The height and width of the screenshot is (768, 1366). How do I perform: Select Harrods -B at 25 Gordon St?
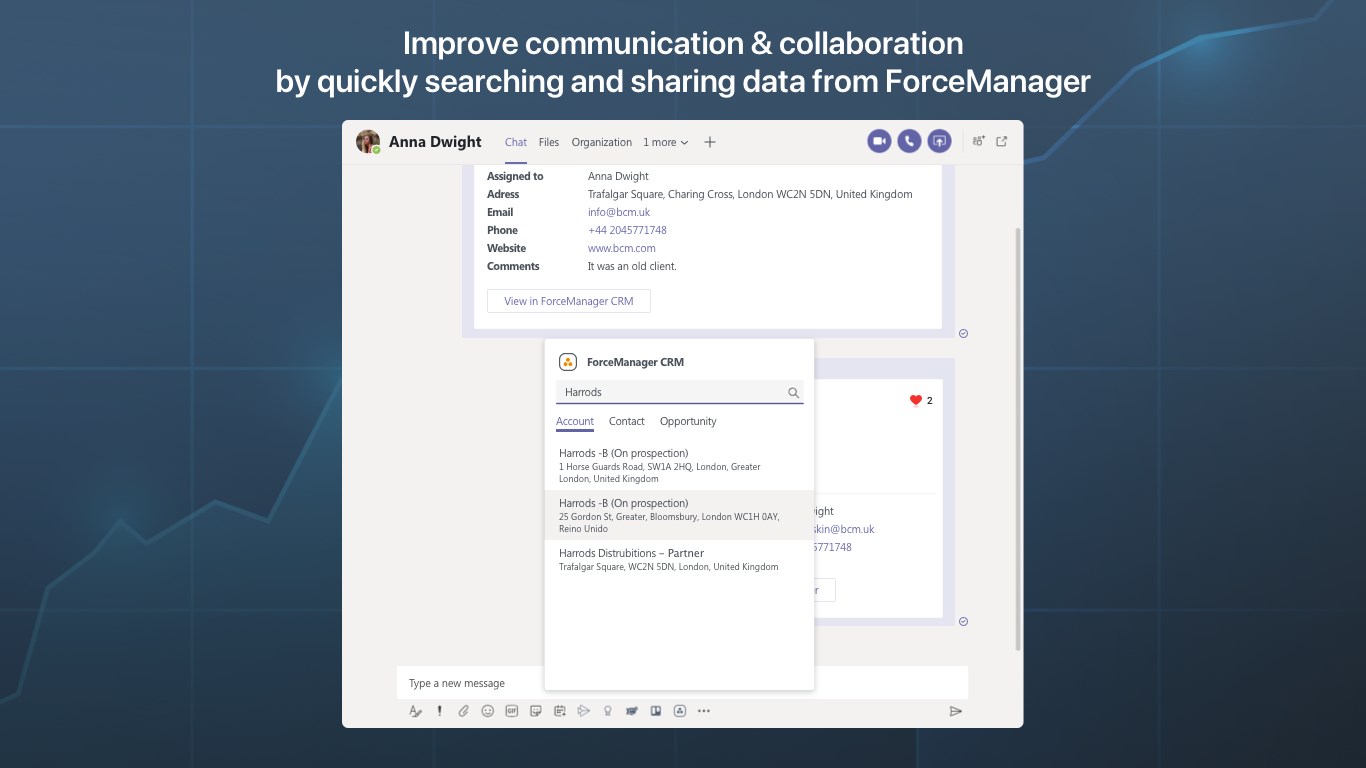pyautogui.click(x=679, y=515)
